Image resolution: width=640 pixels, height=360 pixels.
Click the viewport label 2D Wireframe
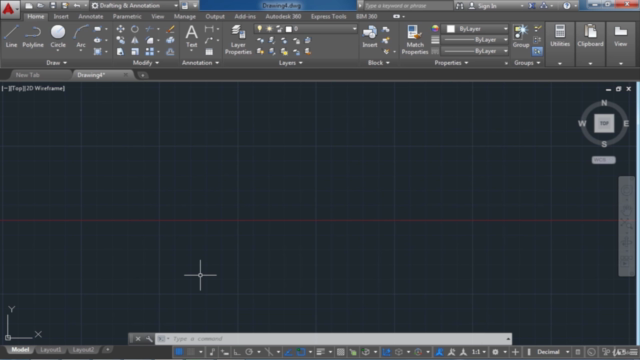tap(45, 88)
